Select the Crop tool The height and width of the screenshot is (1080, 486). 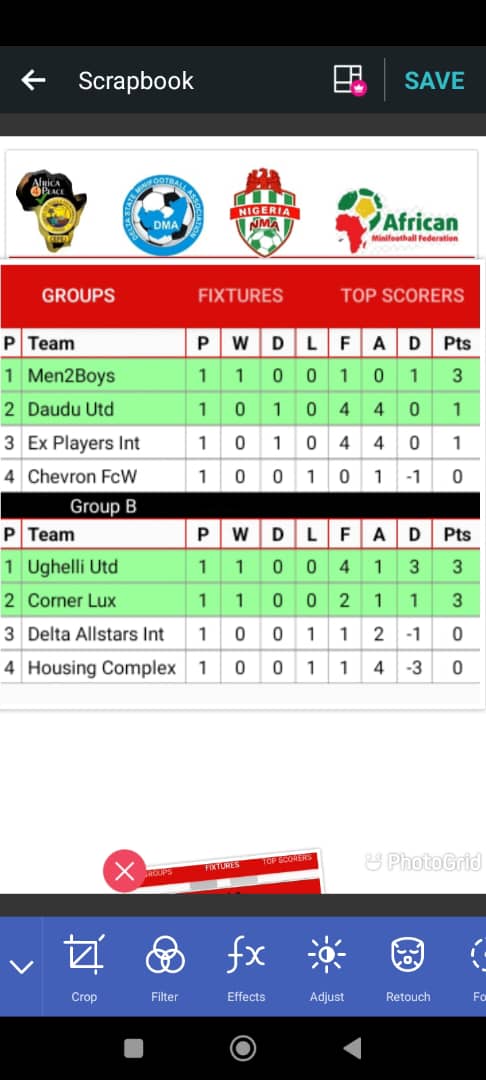(84, 967)
